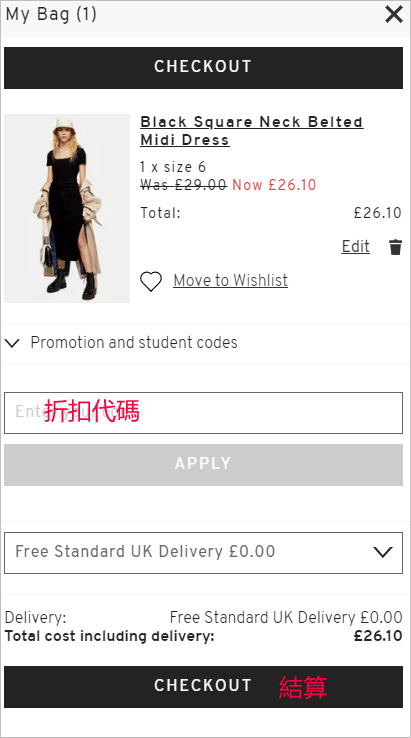This screenshot has height=738, width=411.
Task: Select Free Standard UK Delivery combo box
Action: [203, 553]
